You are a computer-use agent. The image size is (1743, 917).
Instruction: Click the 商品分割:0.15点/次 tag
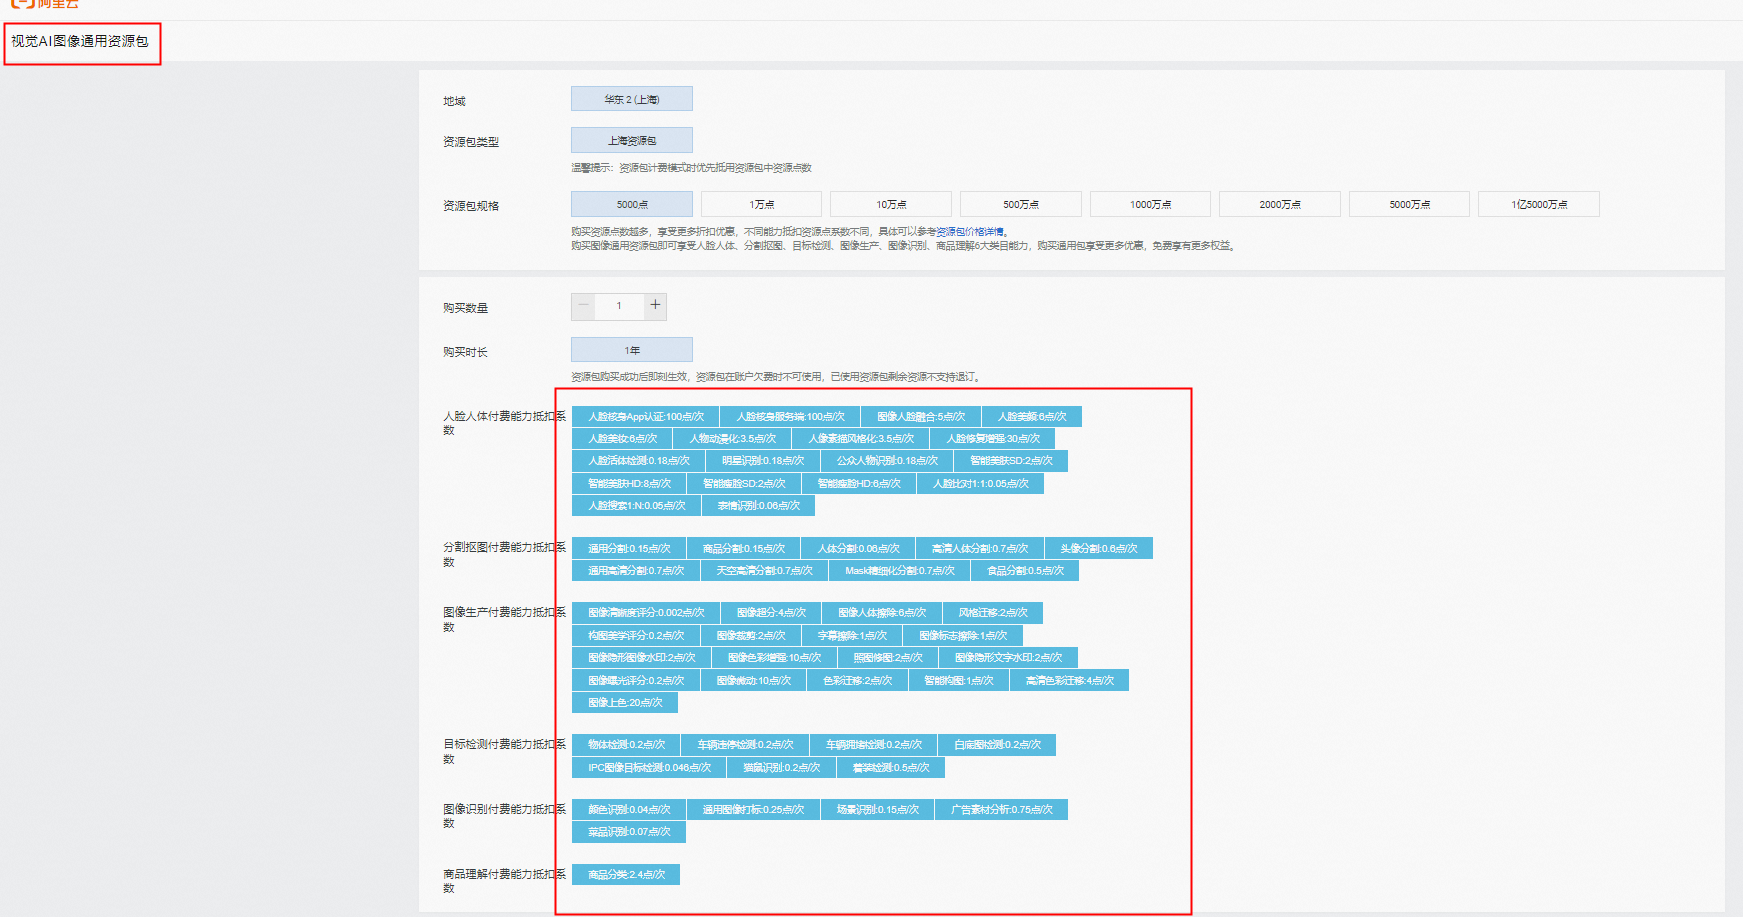pyautogui.click(x=744, y=548)
